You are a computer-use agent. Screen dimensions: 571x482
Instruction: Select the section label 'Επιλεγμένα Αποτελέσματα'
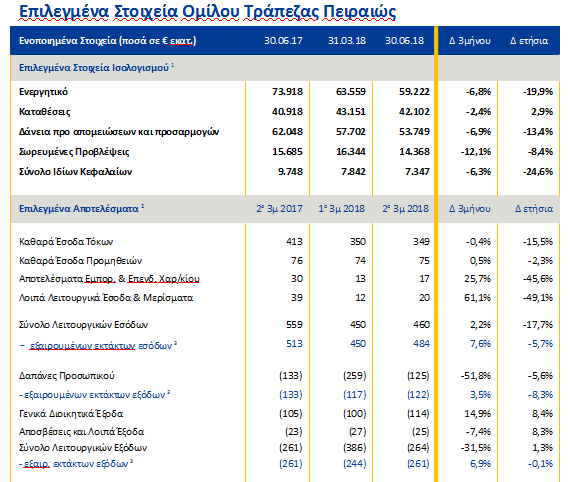click(x=79, y=209)
